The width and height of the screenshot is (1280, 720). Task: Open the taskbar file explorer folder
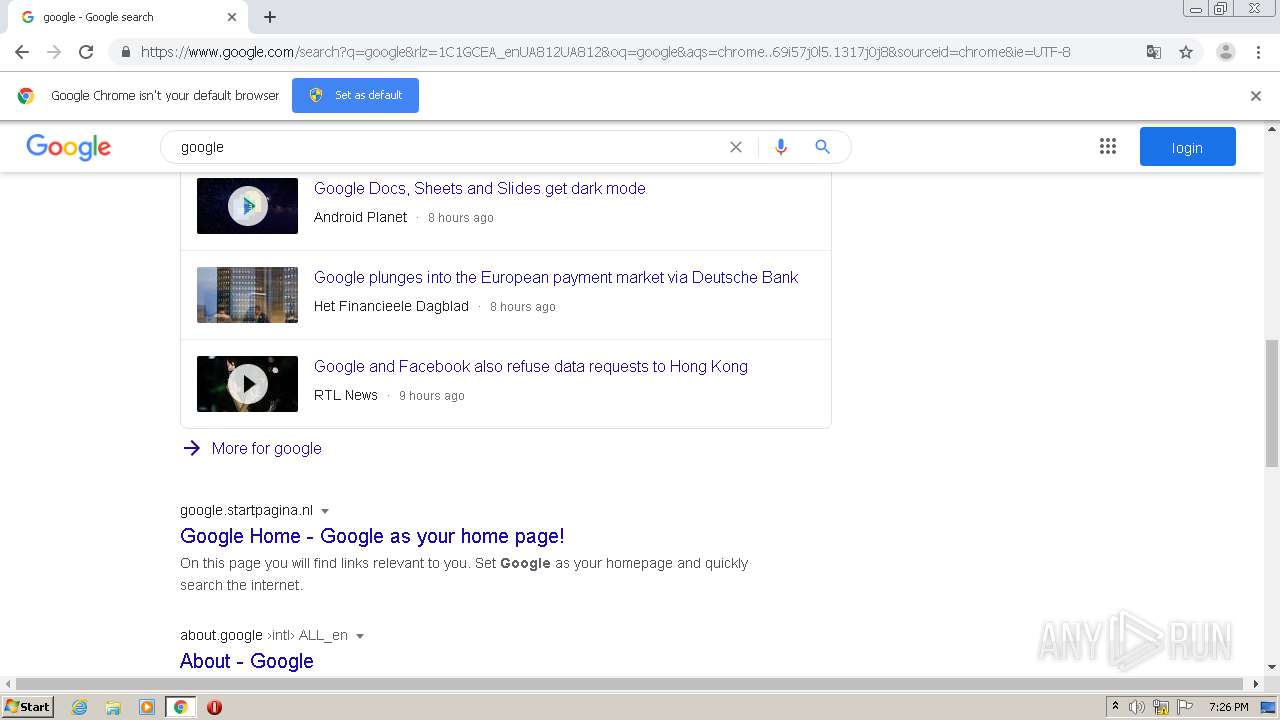point(113,707)
